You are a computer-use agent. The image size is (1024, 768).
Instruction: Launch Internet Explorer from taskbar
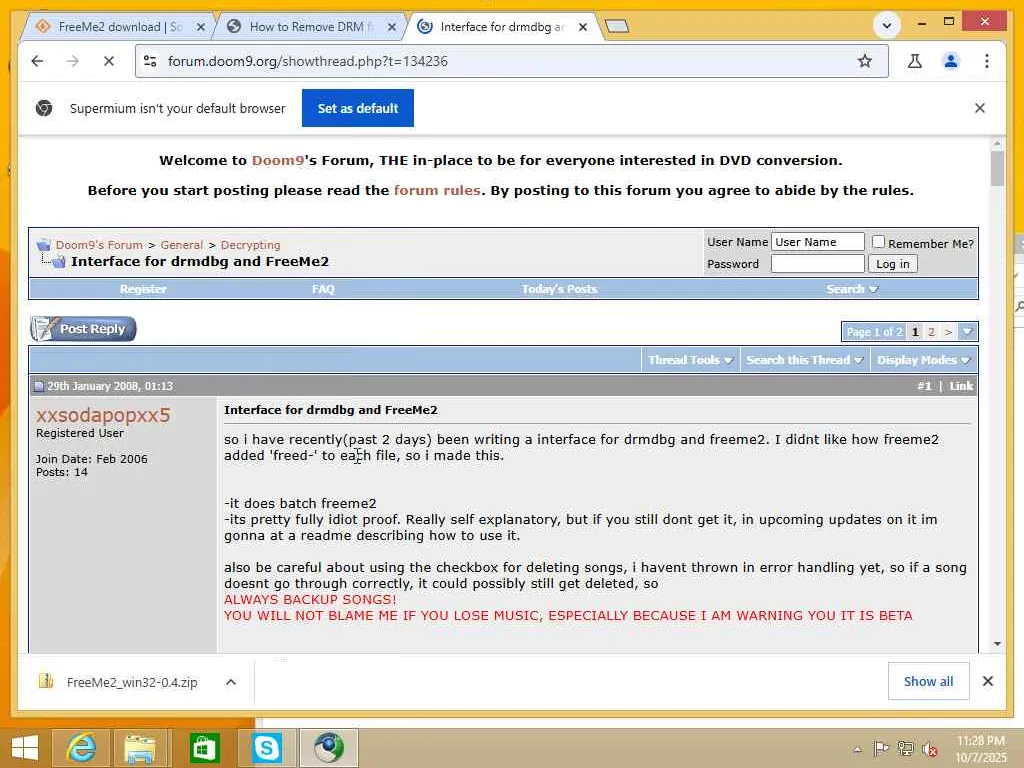pyautogui.click(x=81, y=748)
